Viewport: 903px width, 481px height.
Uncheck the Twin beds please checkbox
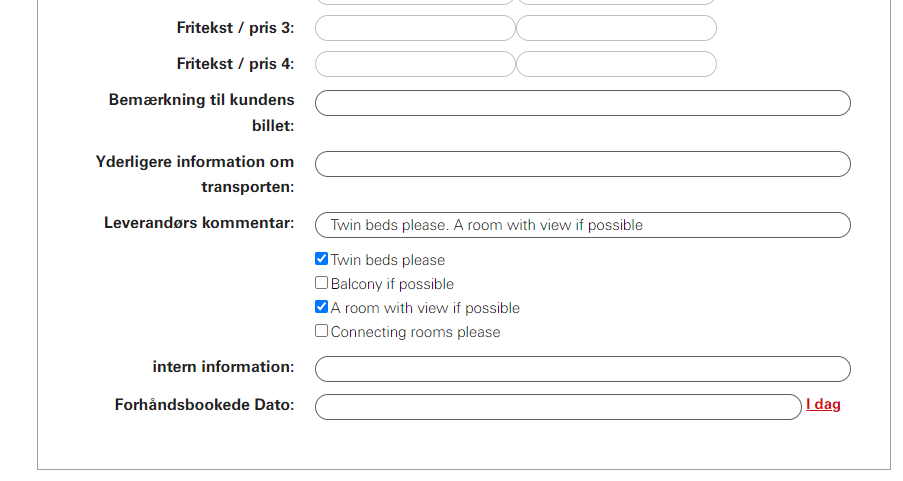coord(322,259)
